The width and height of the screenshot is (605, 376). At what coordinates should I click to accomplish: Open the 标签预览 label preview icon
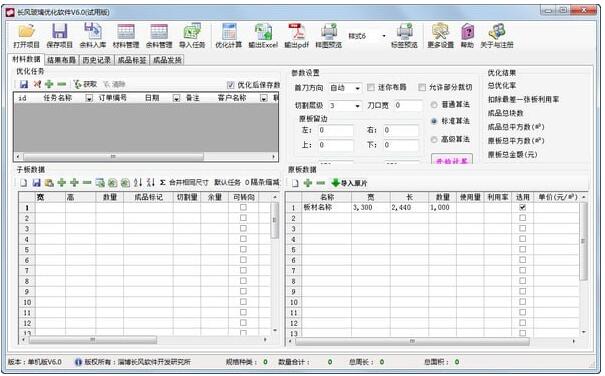(404, 31)
